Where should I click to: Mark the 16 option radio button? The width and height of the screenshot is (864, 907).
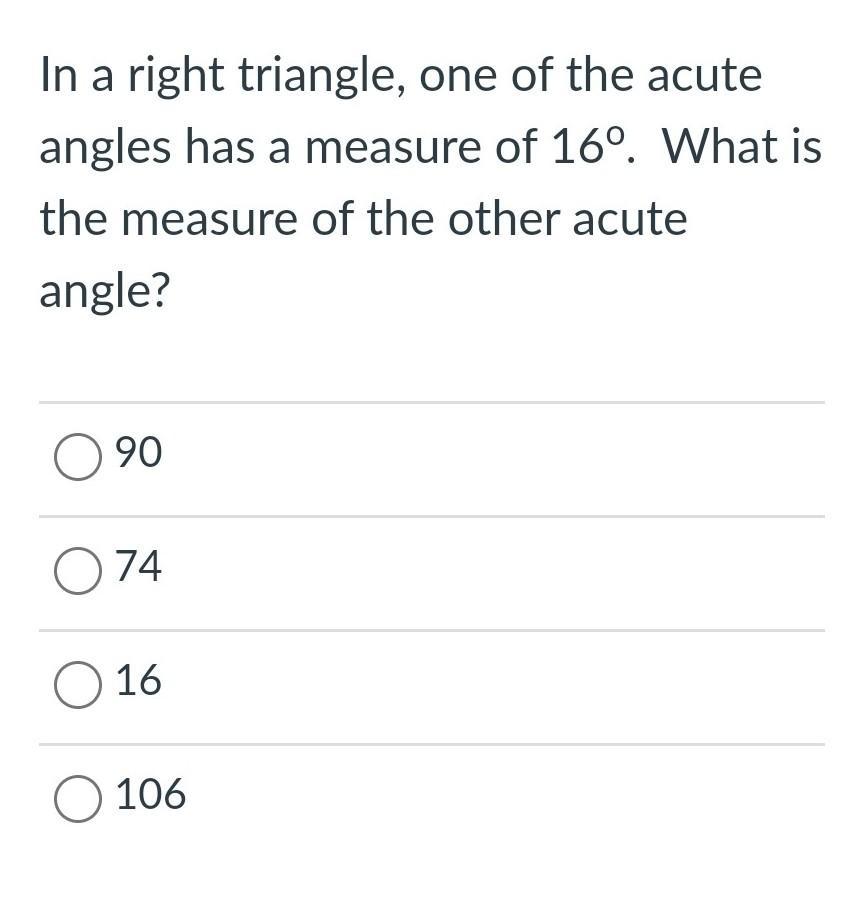coord(78,685)
